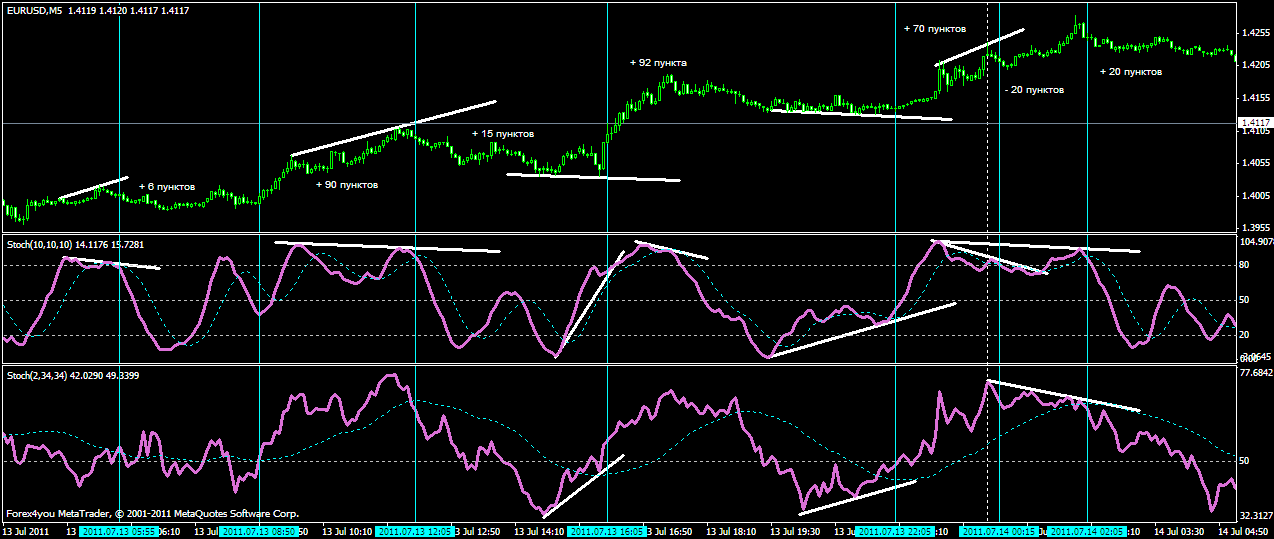Select the 2011.07.13 22:05 time marker

point(895,531)
